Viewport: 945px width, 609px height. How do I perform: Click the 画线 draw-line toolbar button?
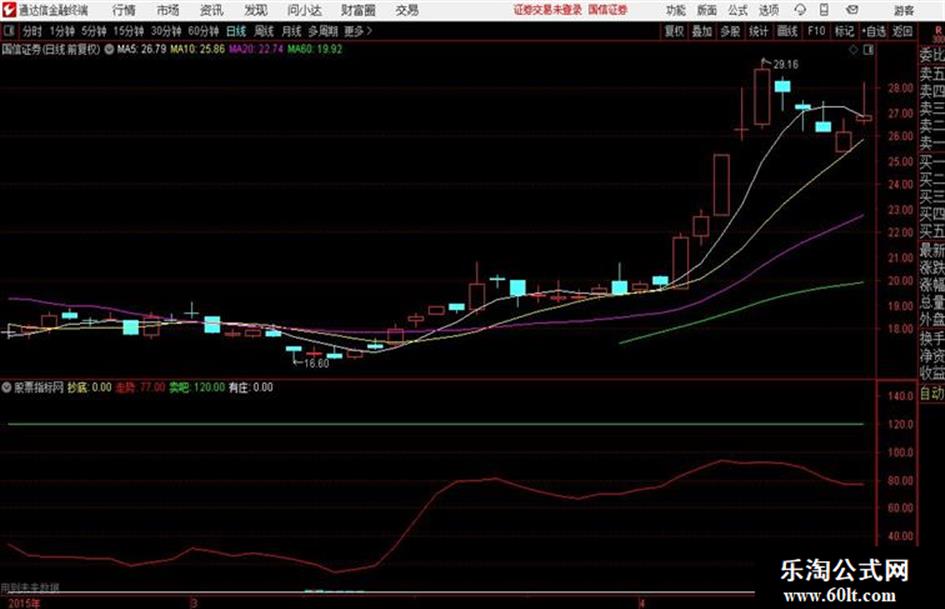pos(786,31)
